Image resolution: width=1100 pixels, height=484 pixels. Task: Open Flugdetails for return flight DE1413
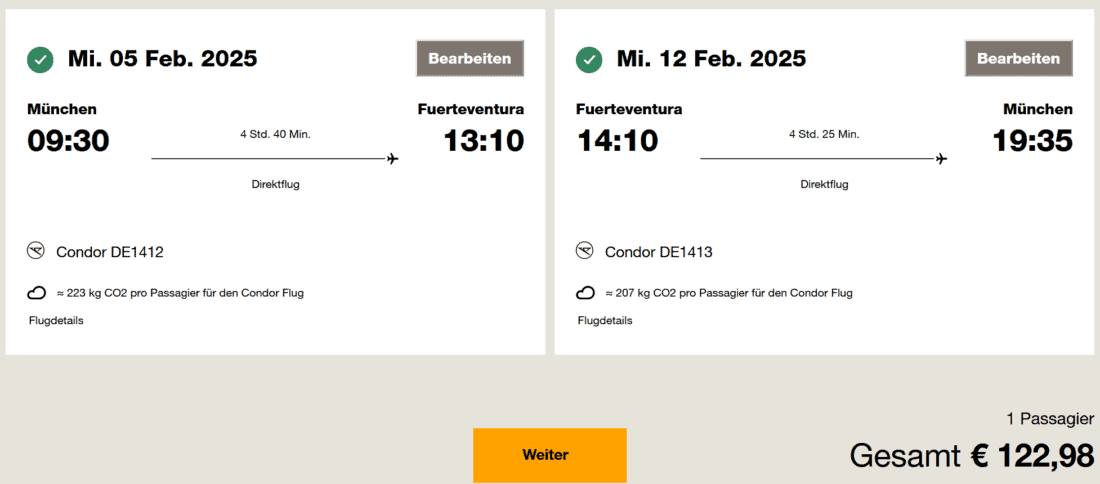coord(605,321)
